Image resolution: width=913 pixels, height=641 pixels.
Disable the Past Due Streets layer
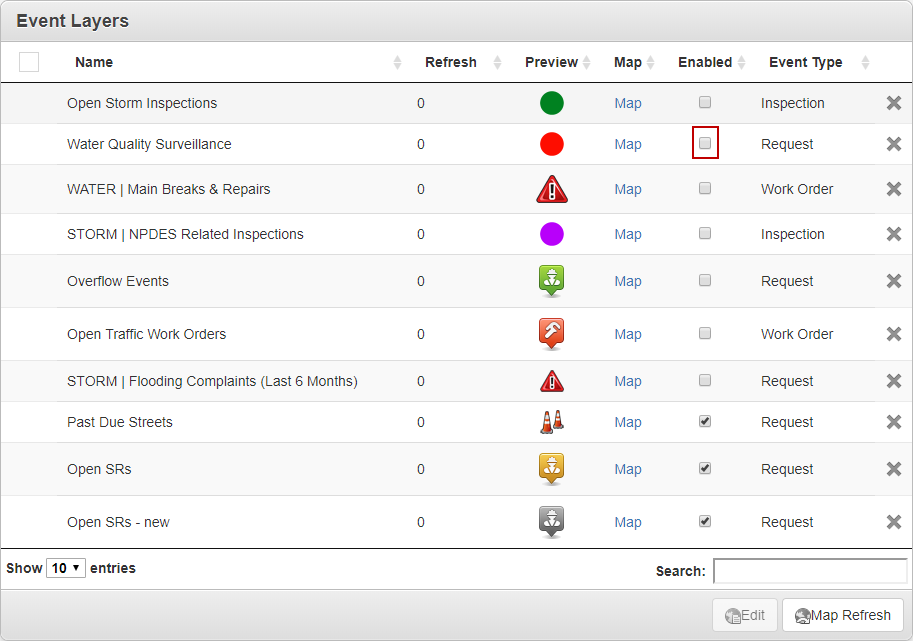[705, 422]
